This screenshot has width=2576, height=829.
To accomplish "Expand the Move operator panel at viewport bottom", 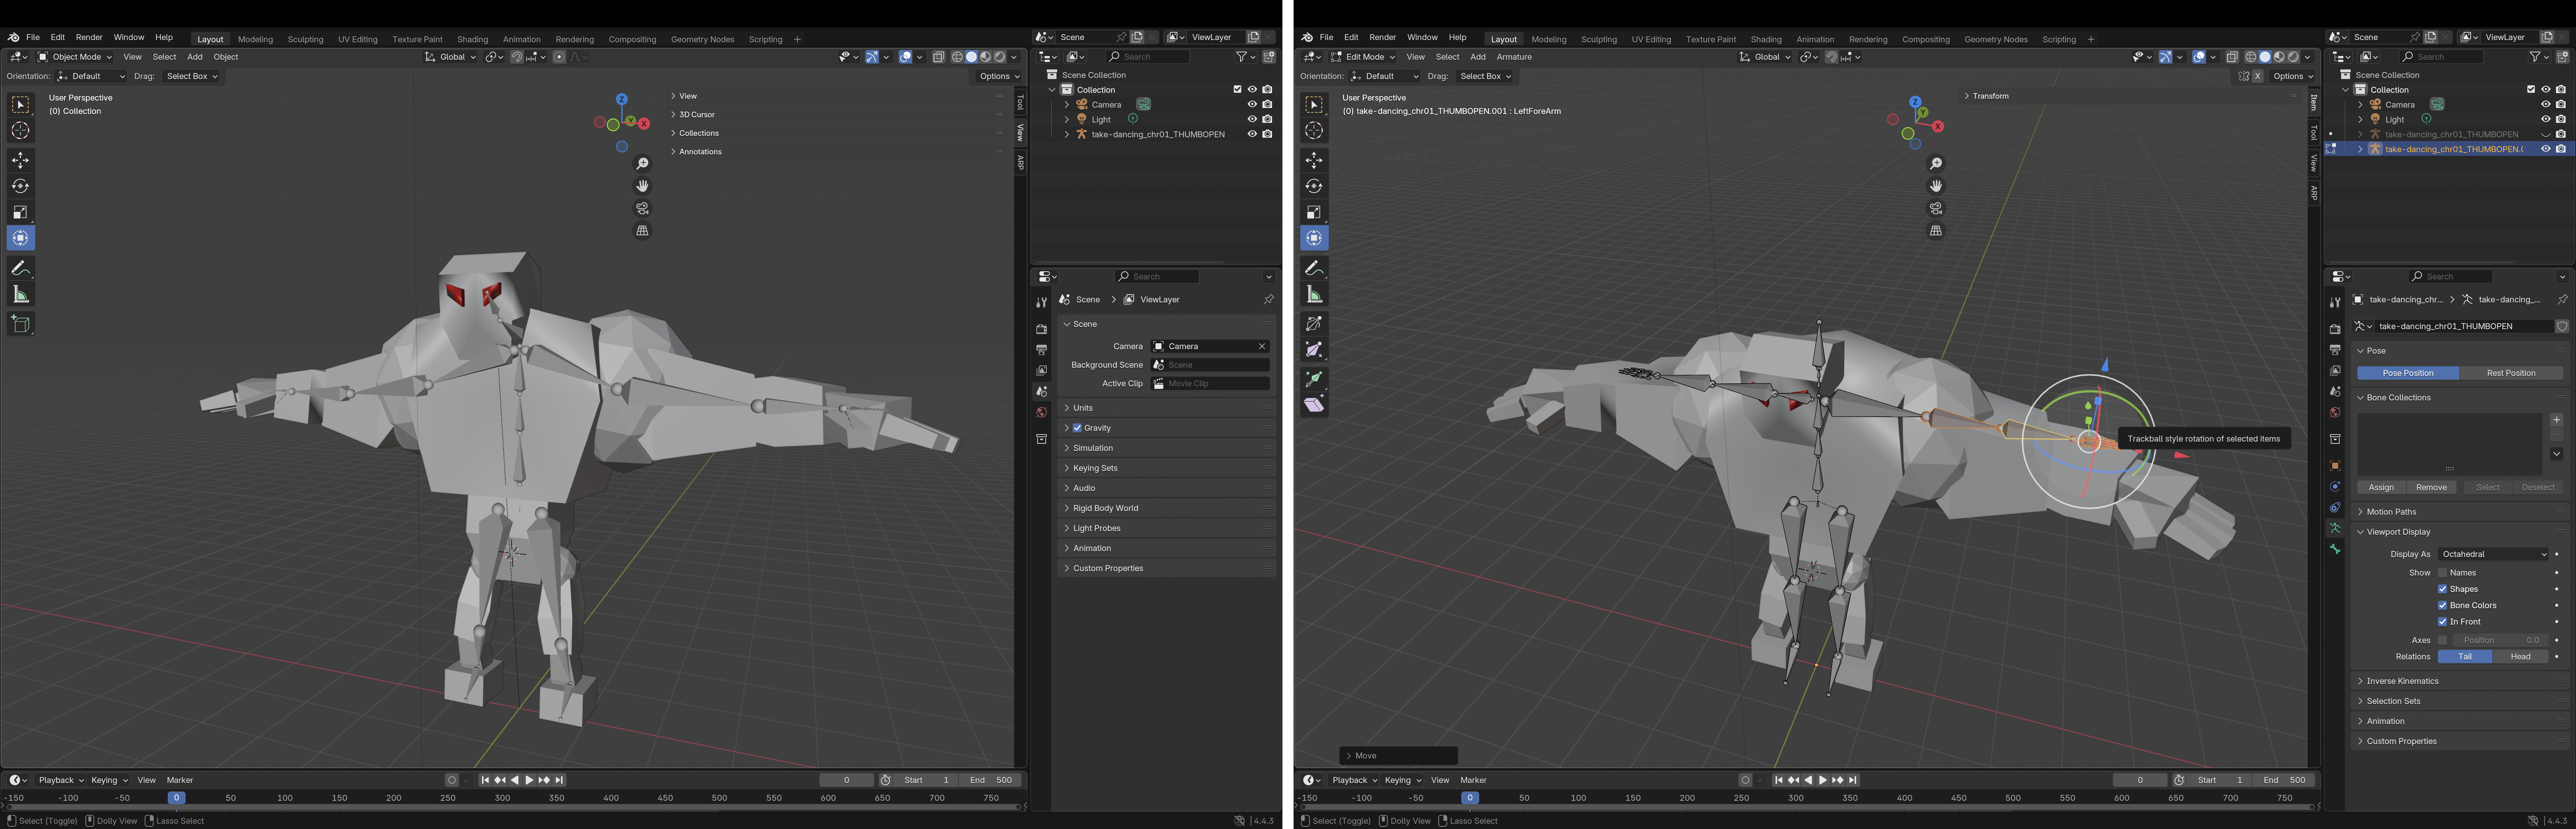I will (x=1398, y=756).
